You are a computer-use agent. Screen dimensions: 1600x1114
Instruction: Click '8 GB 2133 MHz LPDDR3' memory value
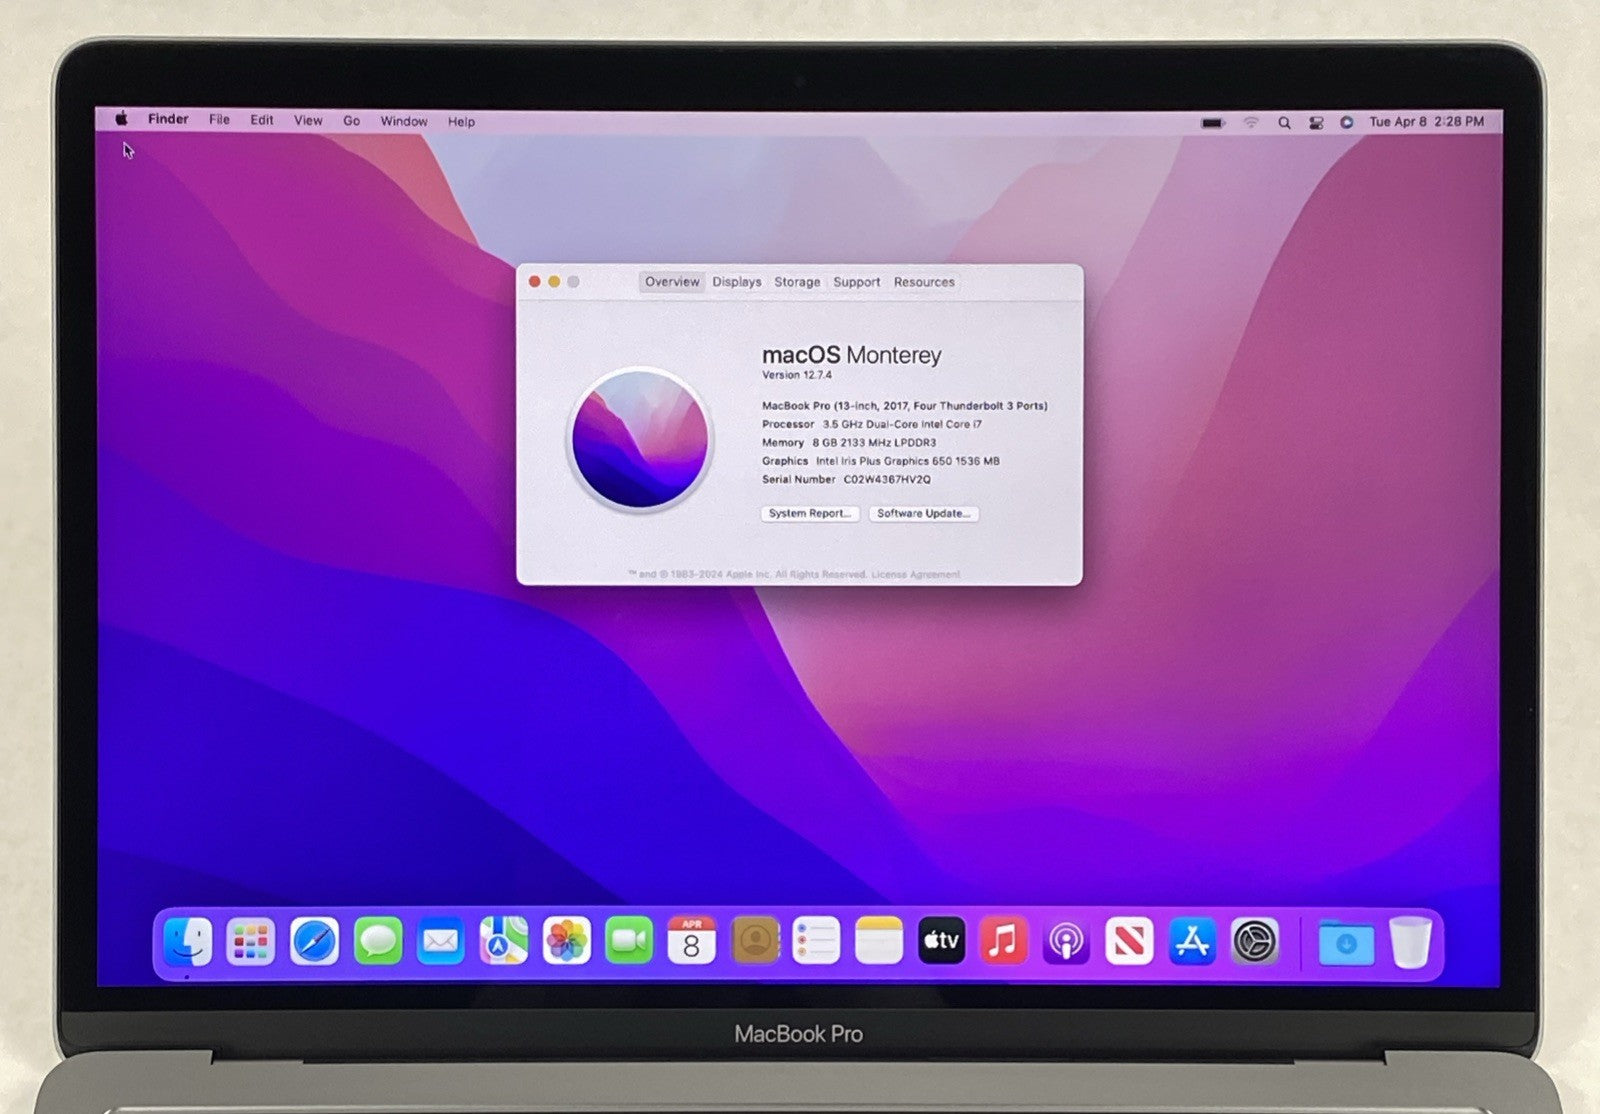click(x=874, y=443)
